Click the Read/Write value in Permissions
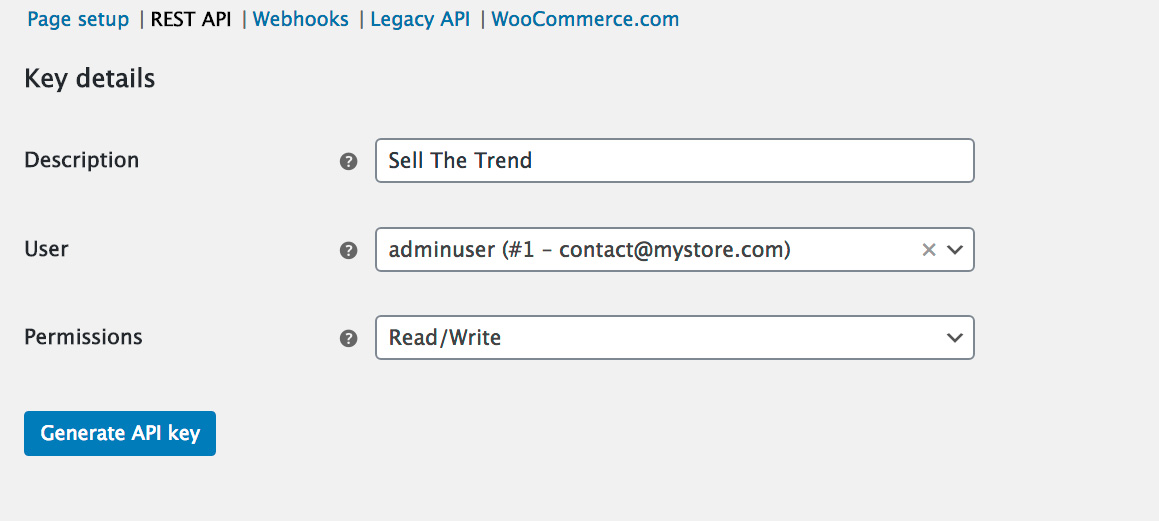Viewport: 1159px width, 521px height. click(x=445, y=338)
